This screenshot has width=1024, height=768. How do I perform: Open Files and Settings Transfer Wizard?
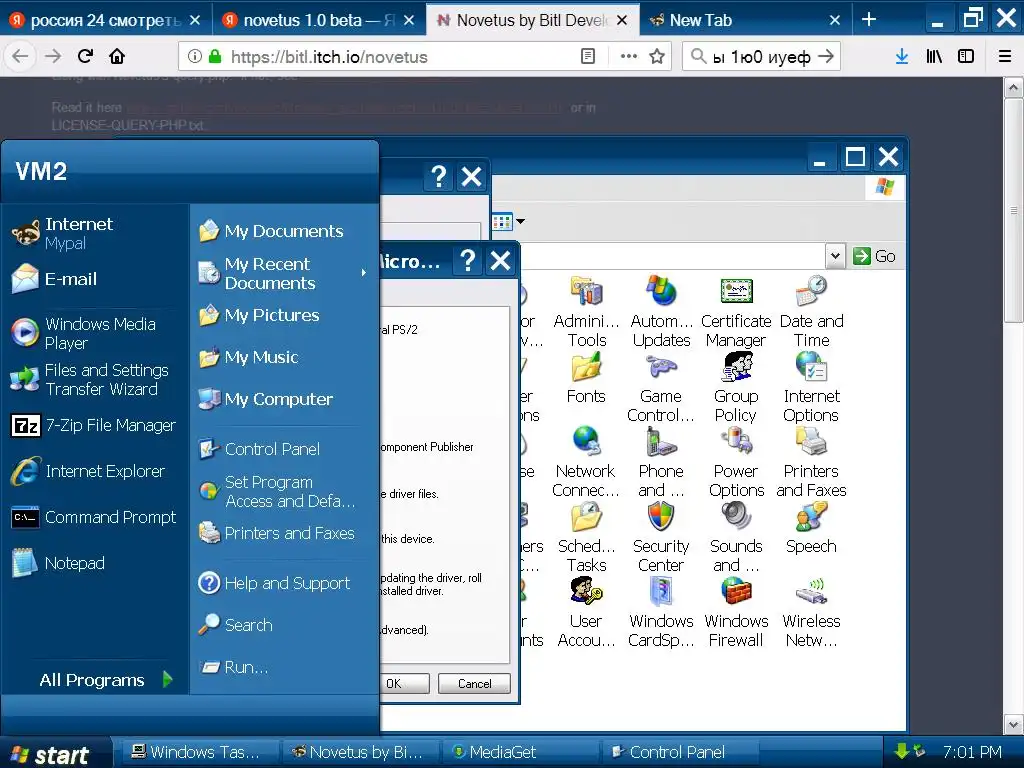pyautogui.click(x=95, y=379)
